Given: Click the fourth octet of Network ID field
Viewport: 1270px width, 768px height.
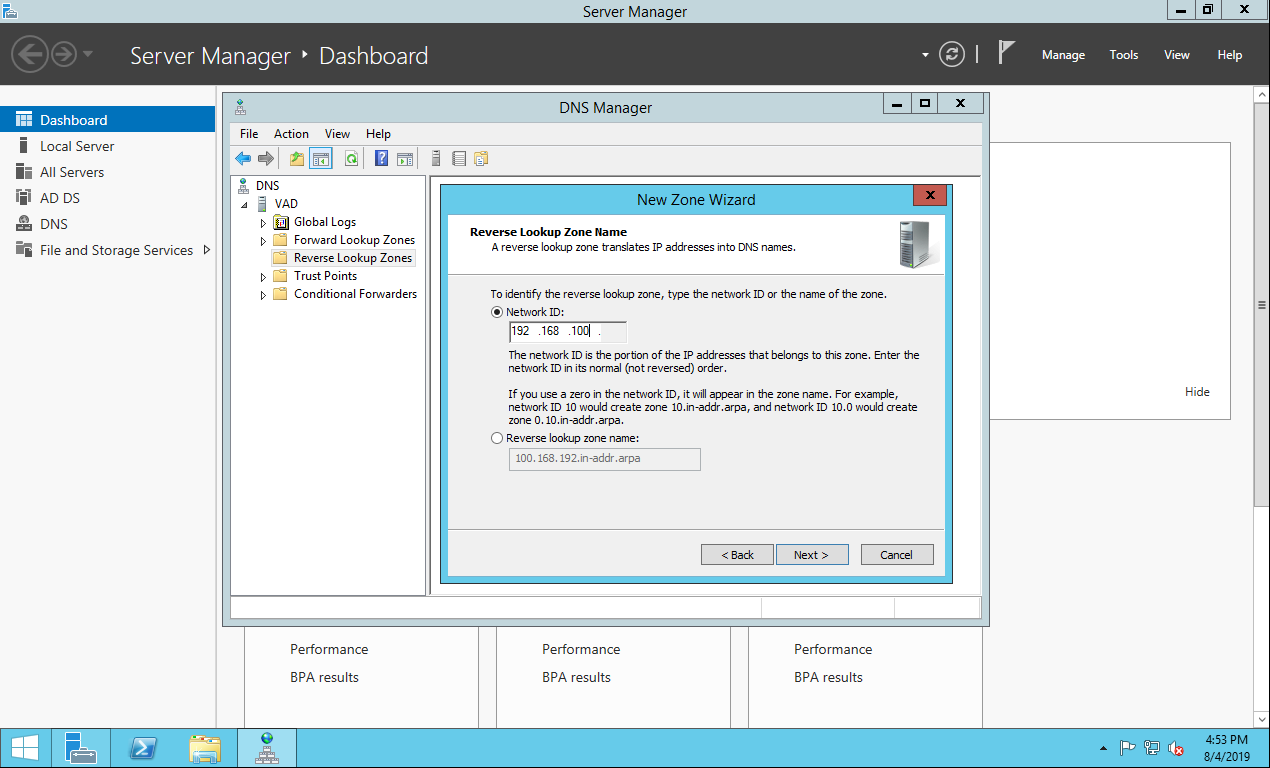Looking at the screenshot, I should [612, 332].
